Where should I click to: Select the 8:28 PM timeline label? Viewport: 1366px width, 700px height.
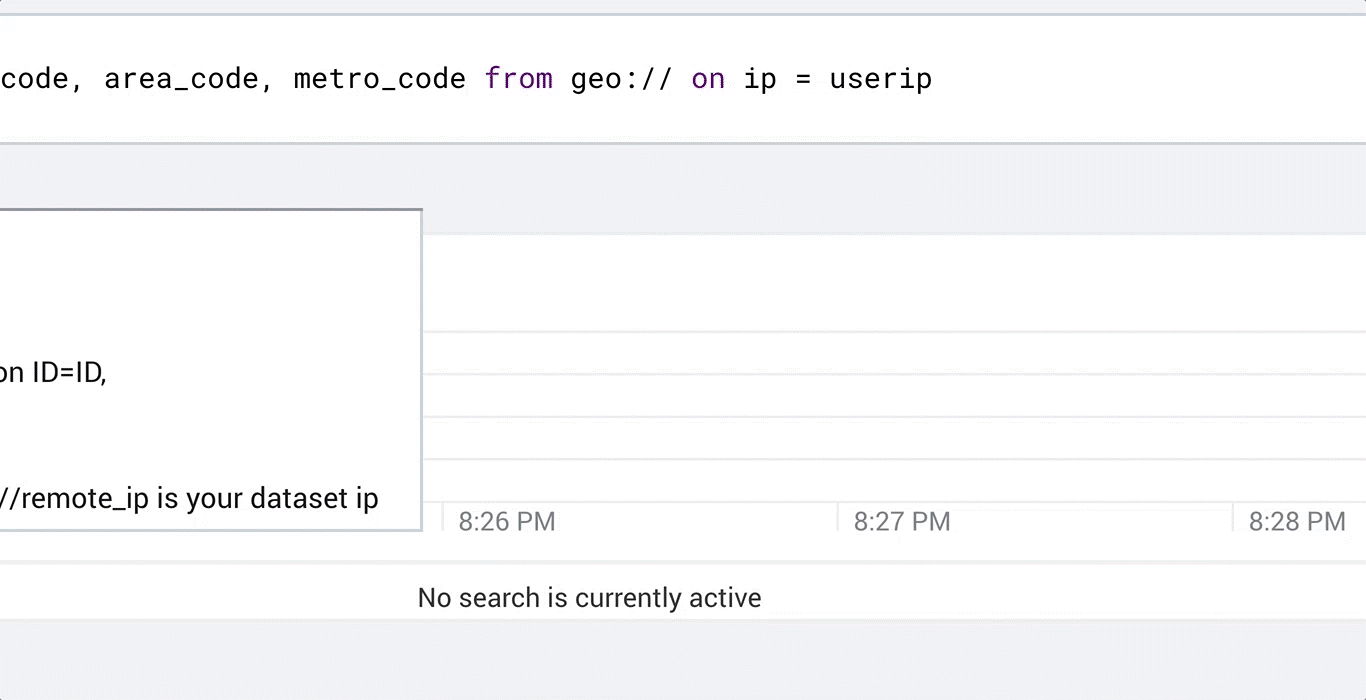(x=1297, y=521)
